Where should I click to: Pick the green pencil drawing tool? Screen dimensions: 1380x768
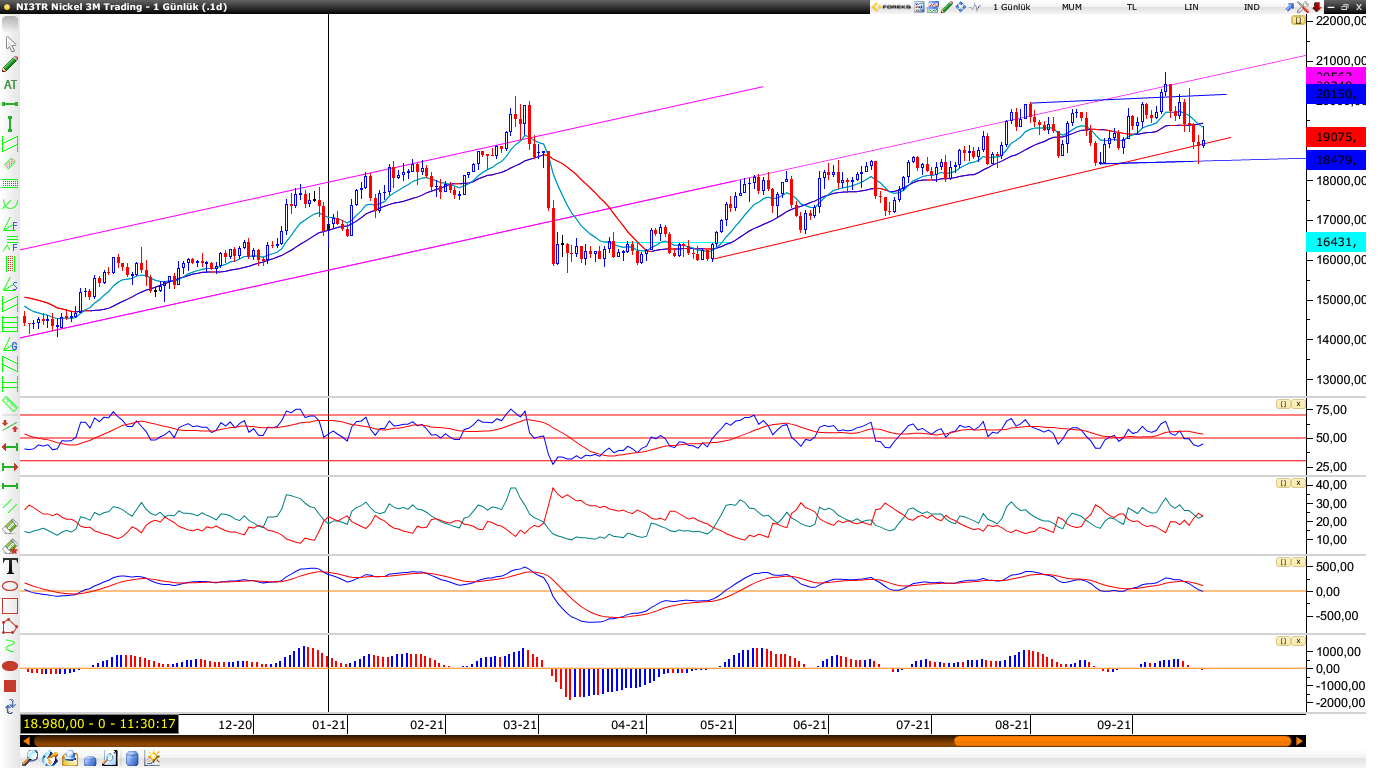11,64
